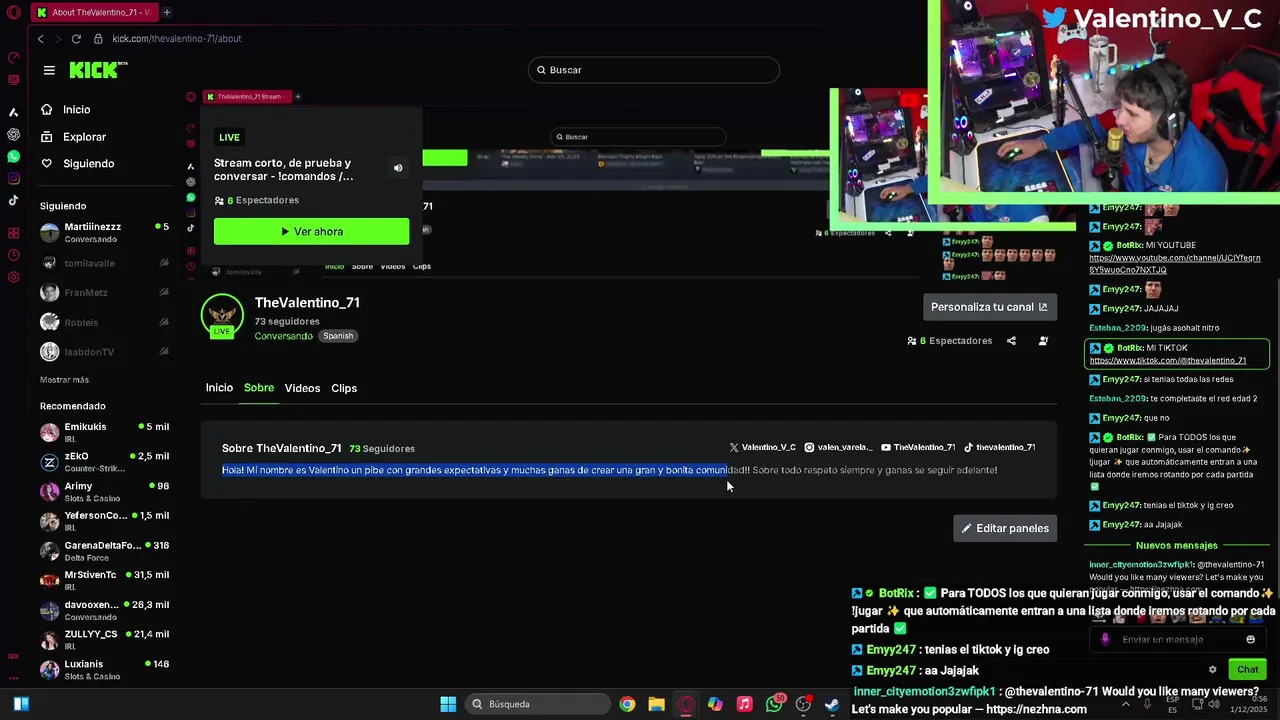Open the Luxianis recommended channel
Viewport: 1280px width, 720px height.
coord(105,670)
